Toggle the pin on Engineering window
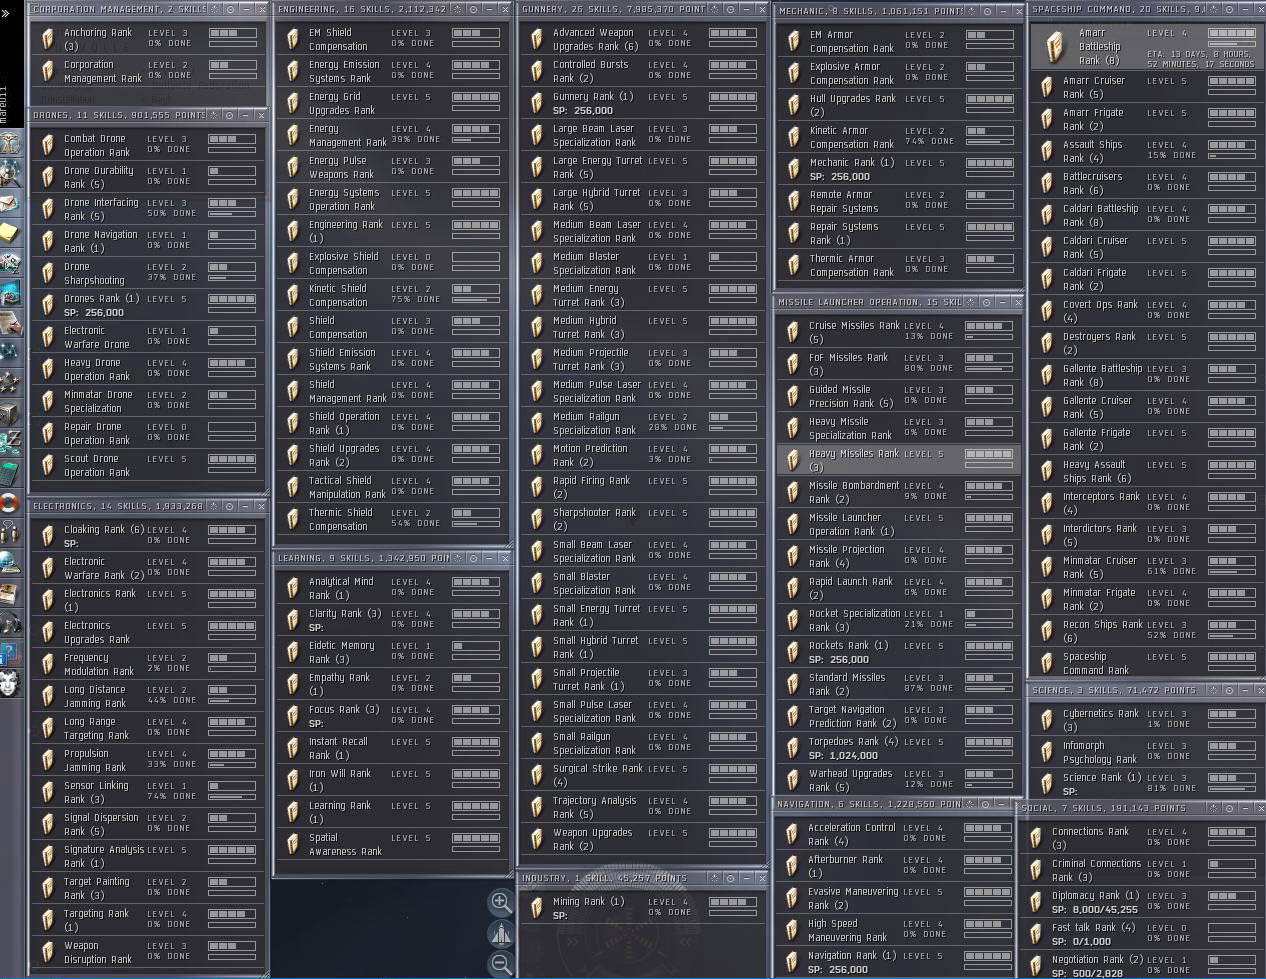This screenshot has width=1266, height=979. coord(459,9)
